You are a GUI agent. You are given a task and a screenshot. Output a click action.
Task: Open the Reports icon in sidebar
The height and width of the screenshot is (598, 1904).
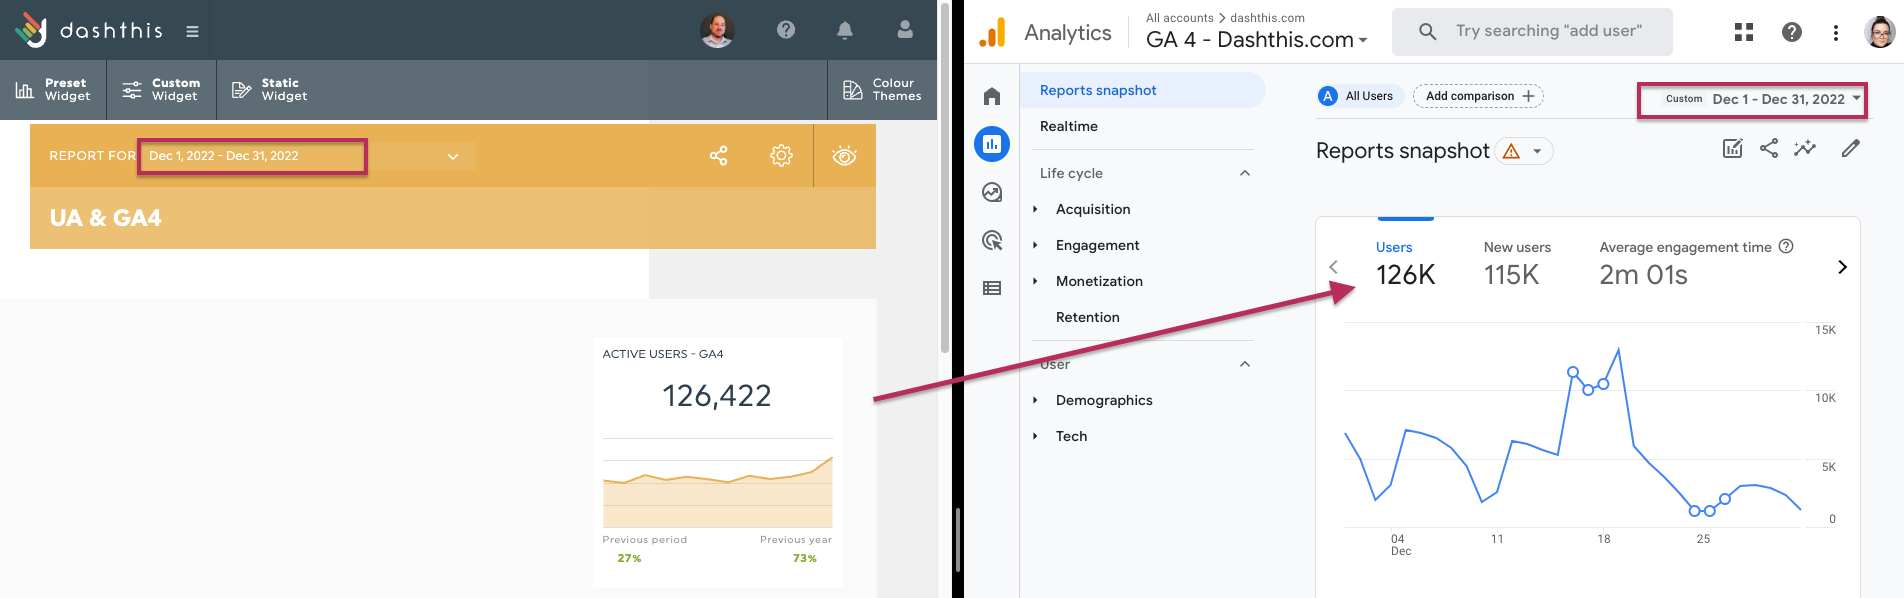point(992,144)
